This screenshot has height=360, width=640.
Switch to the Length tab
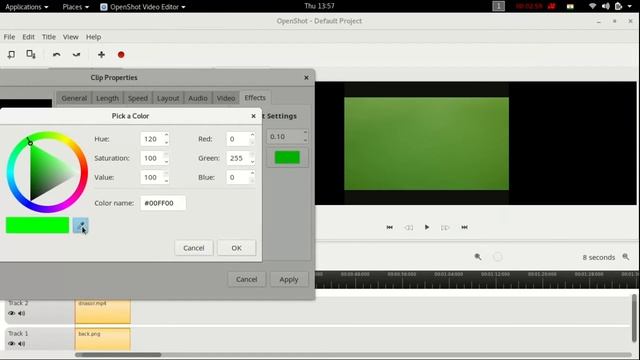coord(107,98)
